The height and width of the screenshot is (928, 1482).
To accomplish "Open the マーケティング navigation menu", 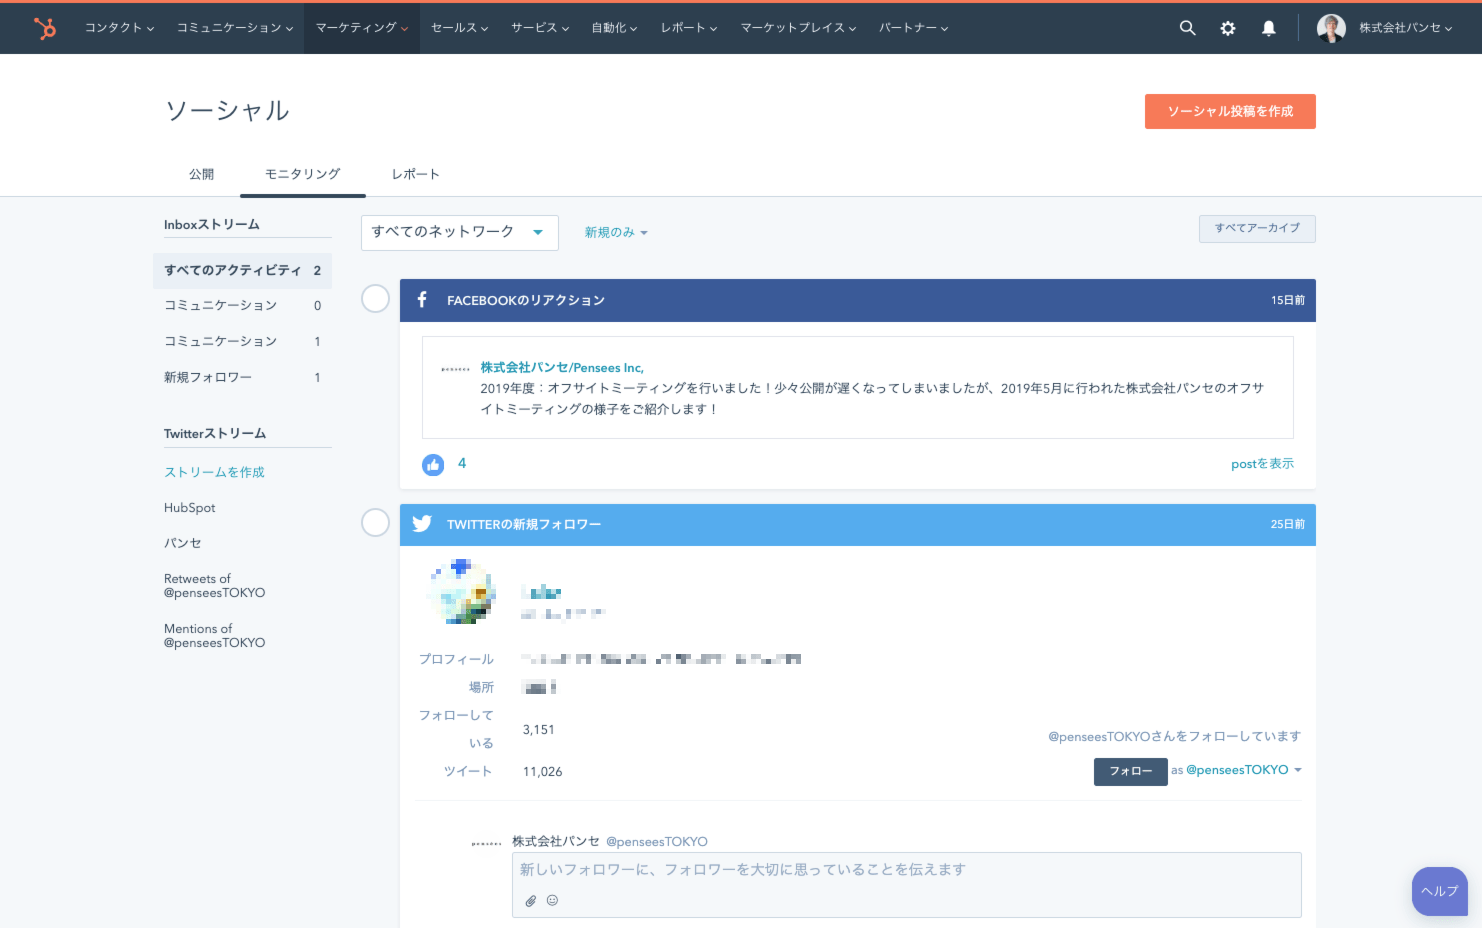I will coord(361,28).
